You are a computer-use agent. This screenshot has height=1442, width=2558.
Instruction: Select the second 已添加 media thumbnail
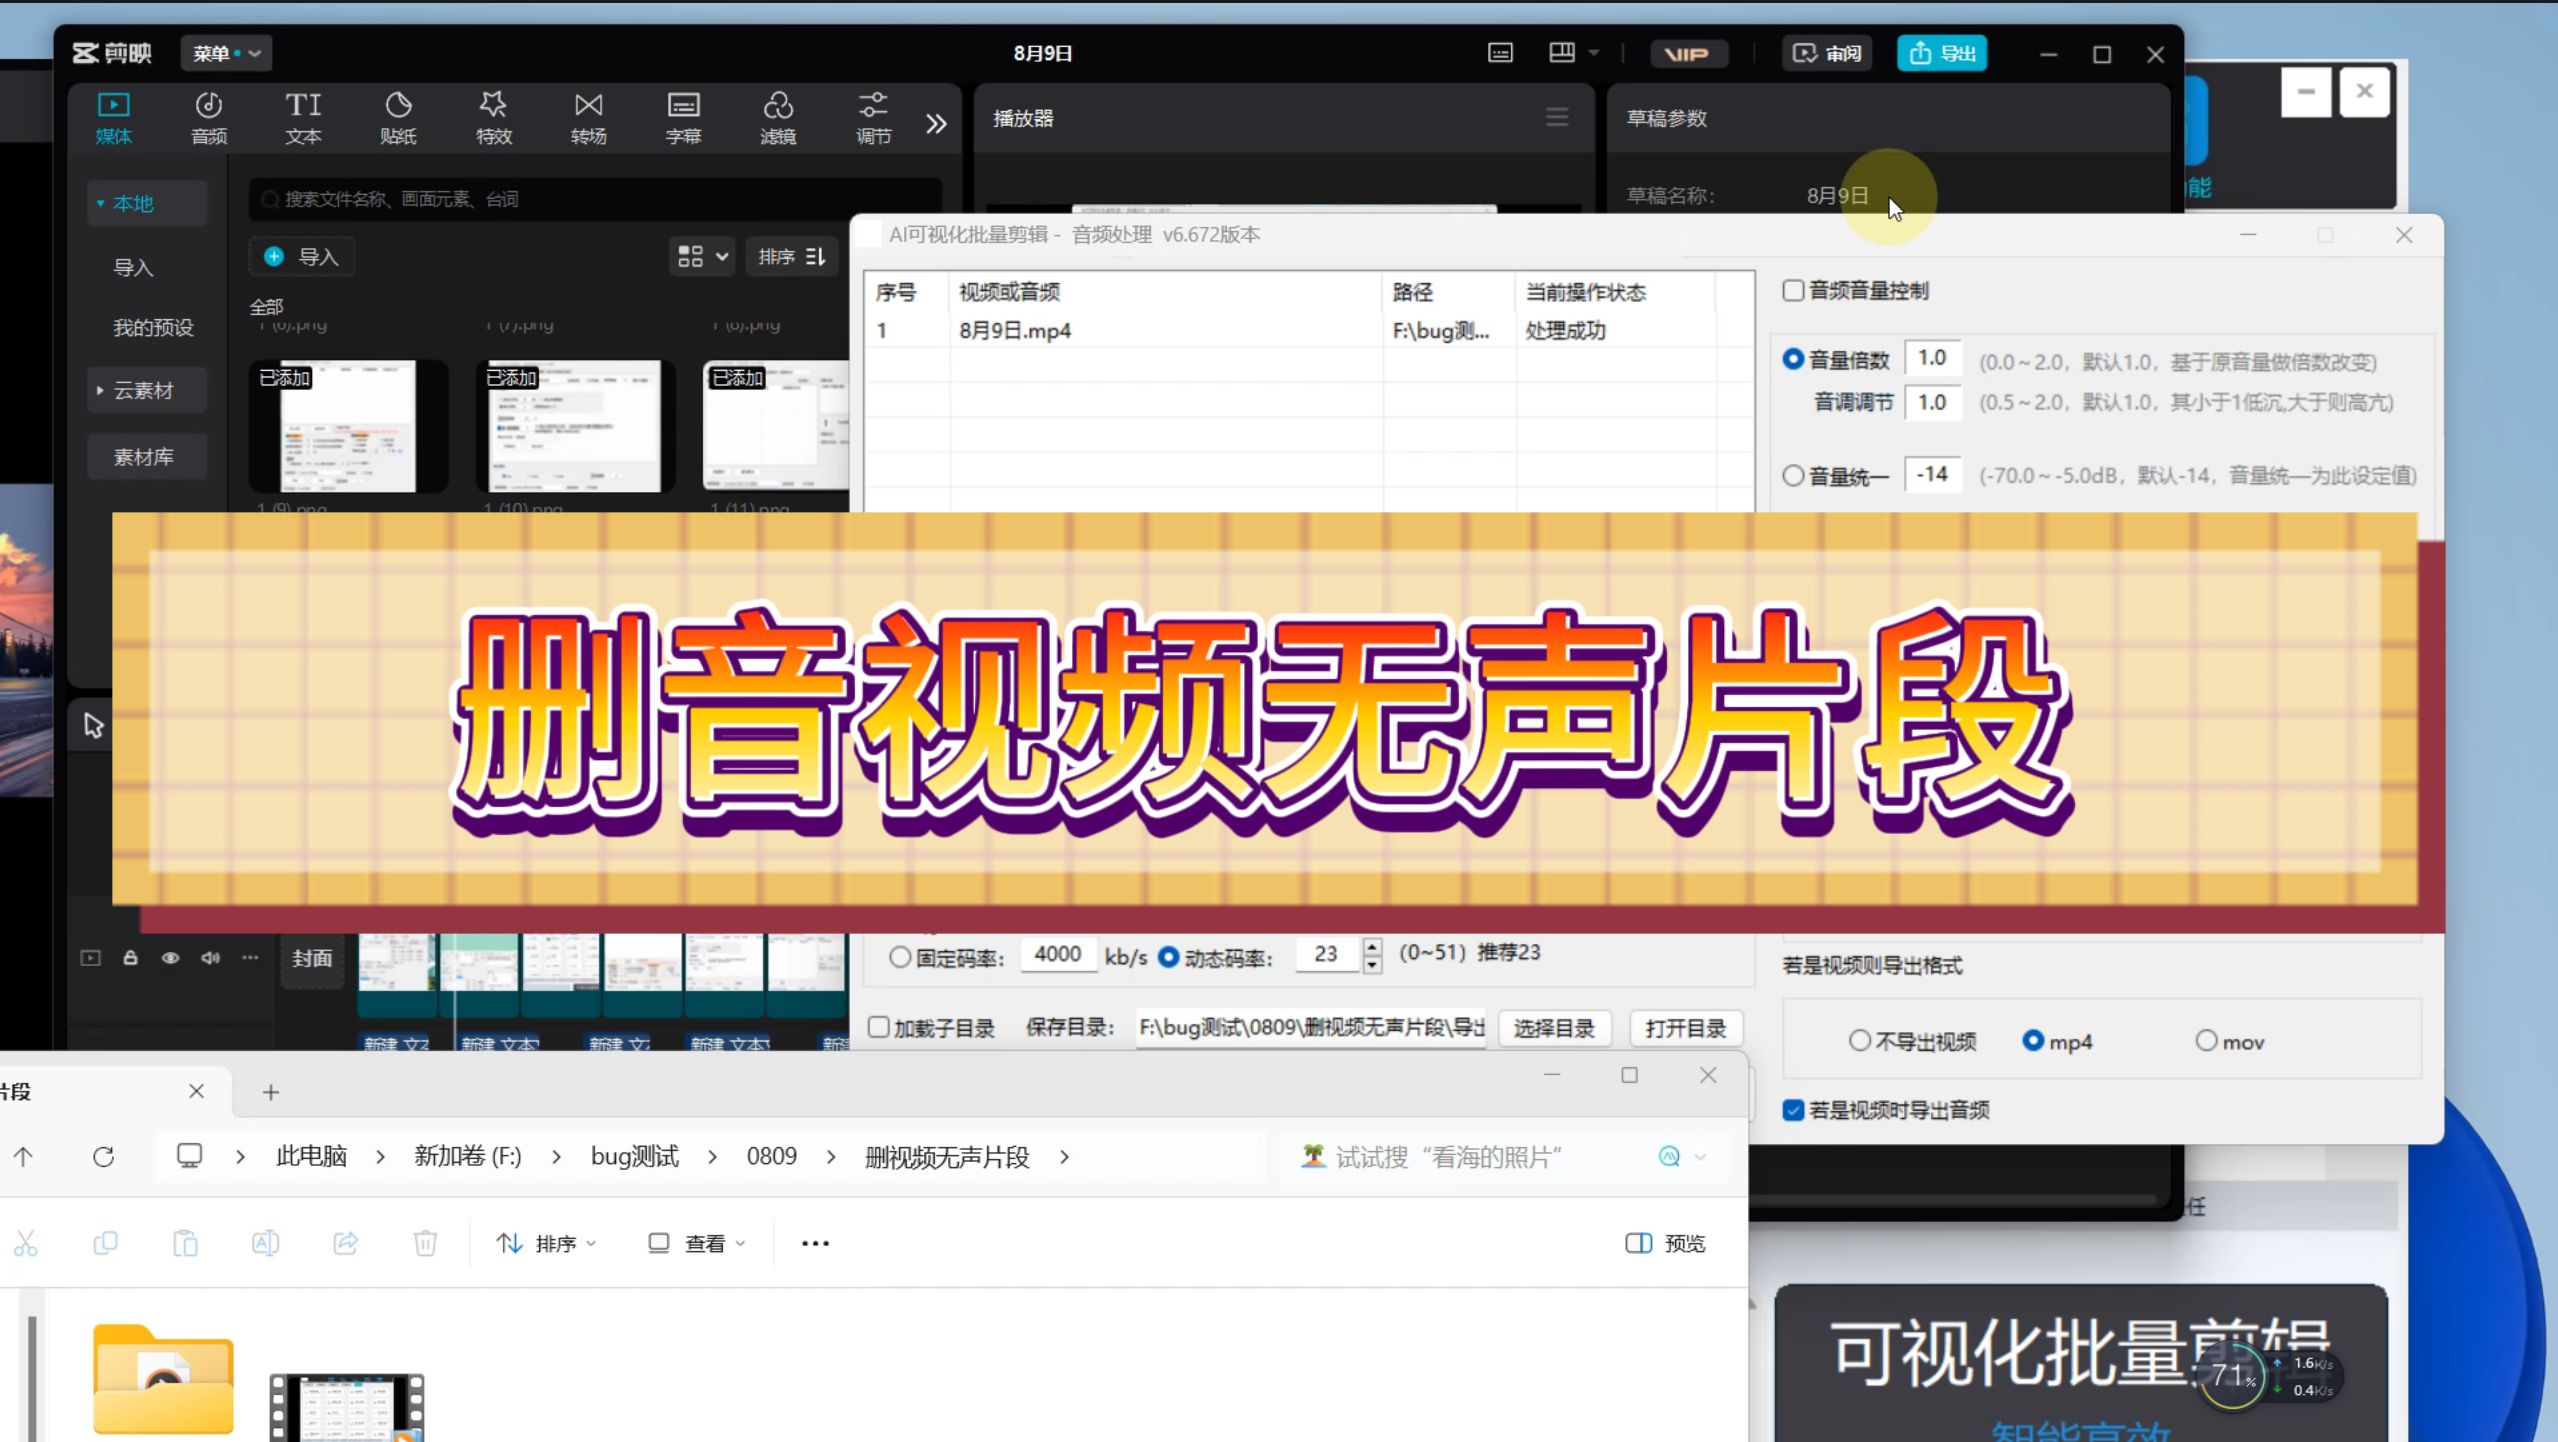click(x=574, y=426)
